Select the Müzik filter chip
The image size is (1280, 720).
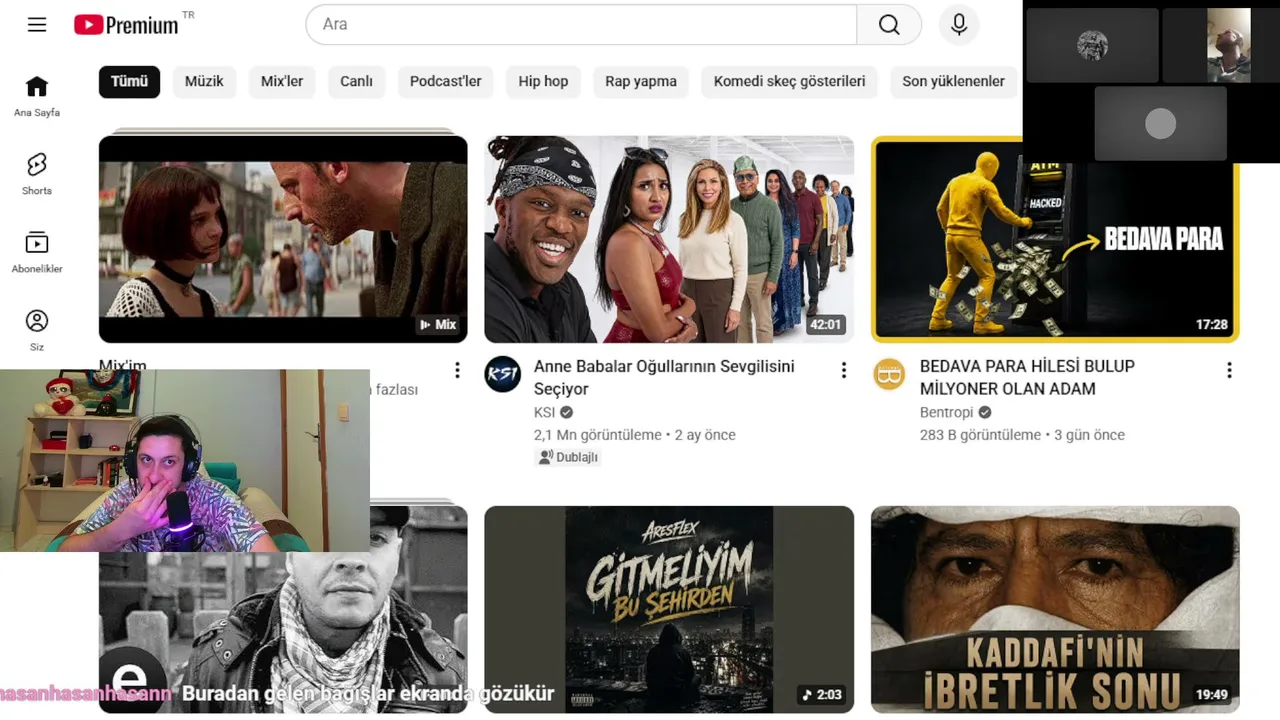[x=204, y=81]
